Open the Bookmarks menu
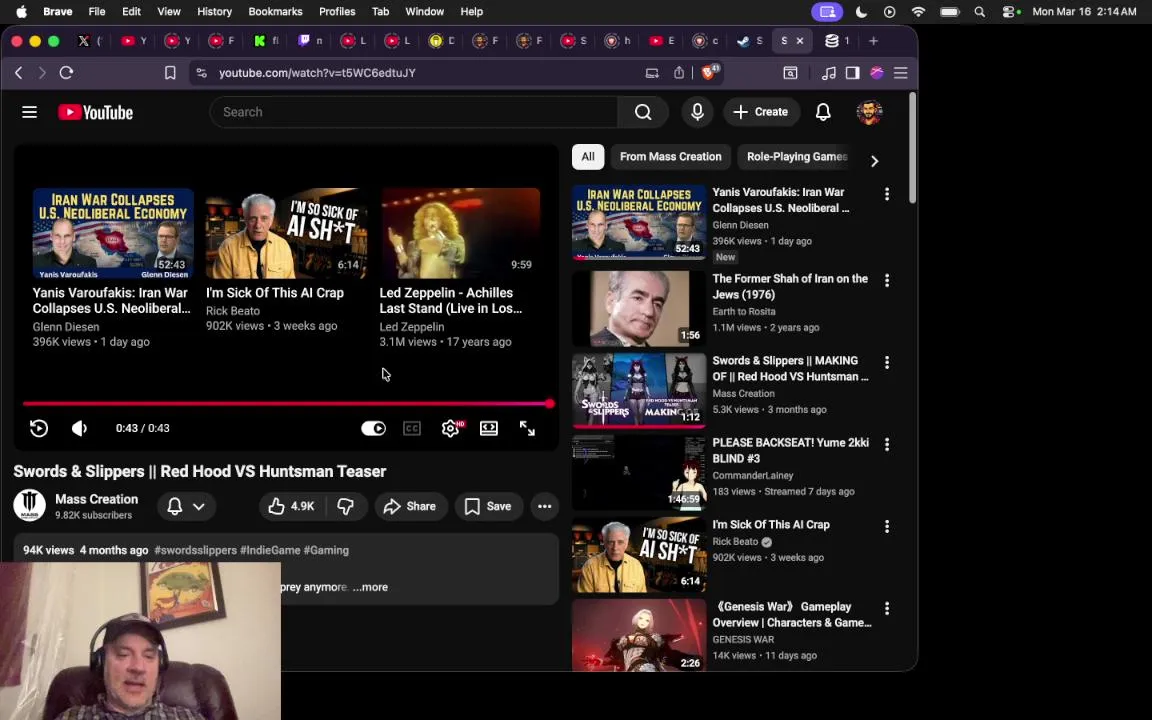This screenshot has height=720, width=1152. 275,12
